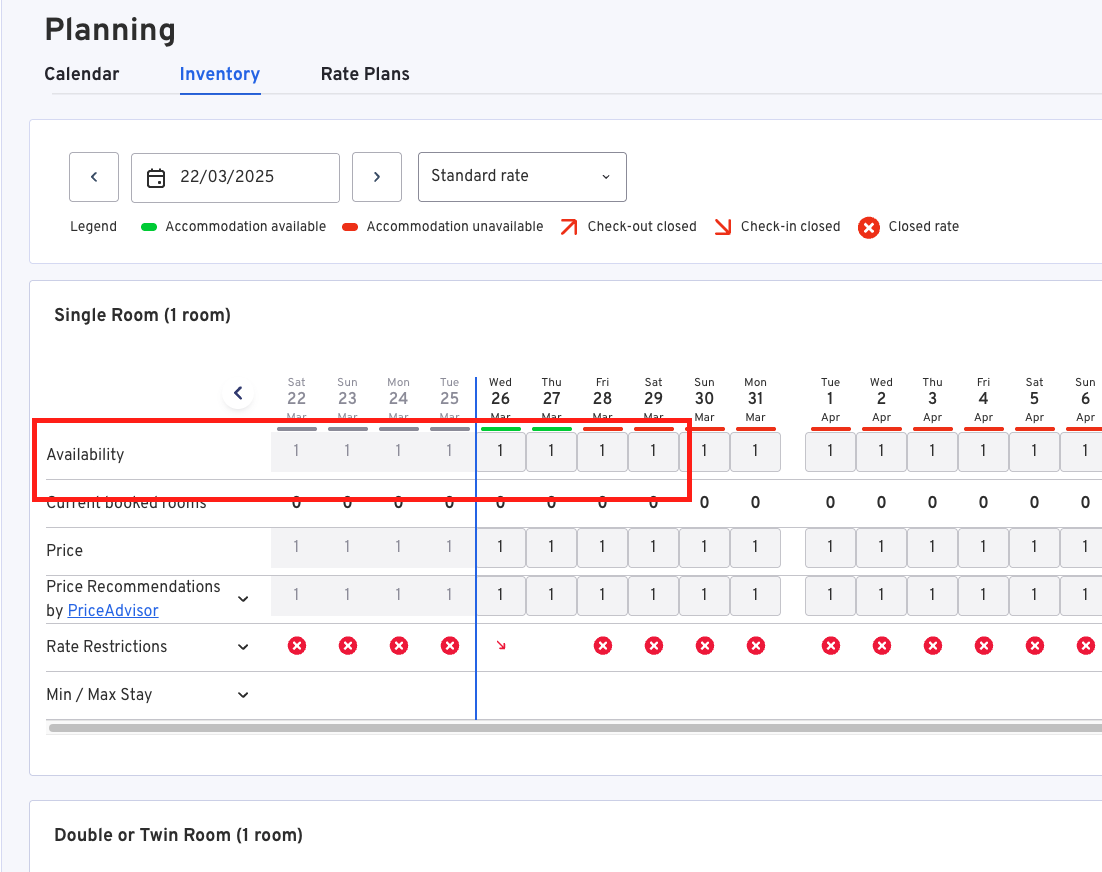Image resolution: width=1102 pixels, height=872 pixels.
Task: Click Fri 4 Apr column header
Action: click(x=983, y=399)
